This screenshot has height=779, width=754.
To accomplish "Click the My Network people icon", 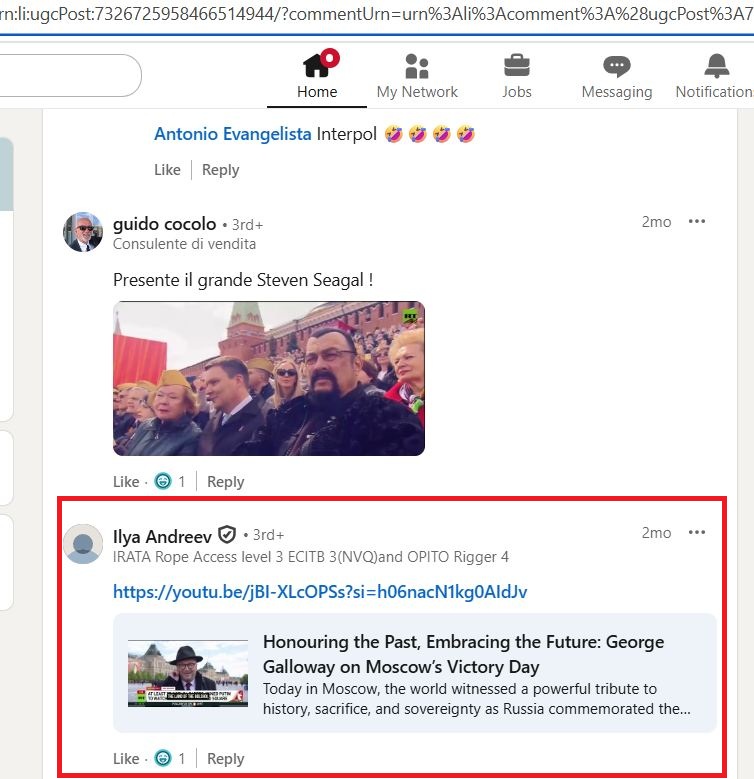I will point(417,66).
